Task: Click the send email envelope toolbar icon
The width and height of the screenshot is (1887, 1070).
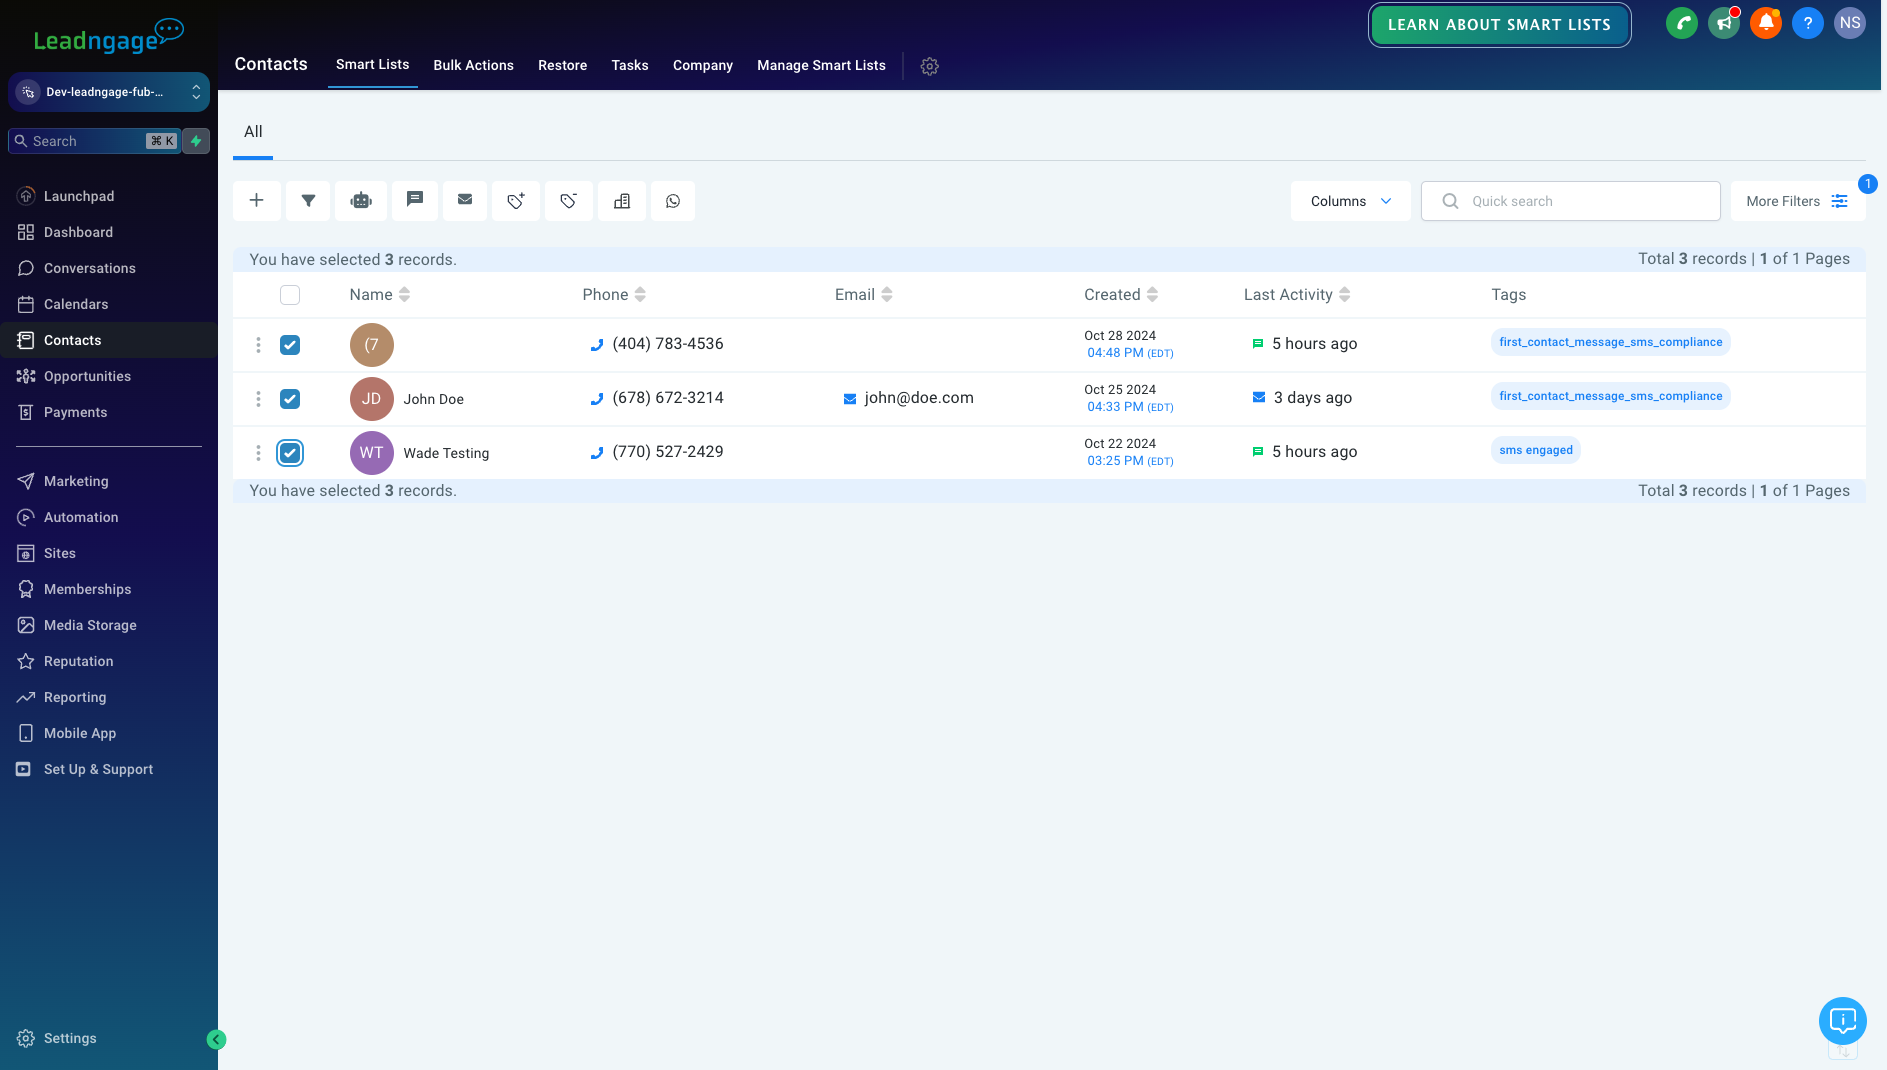Action: pos(465,201)
